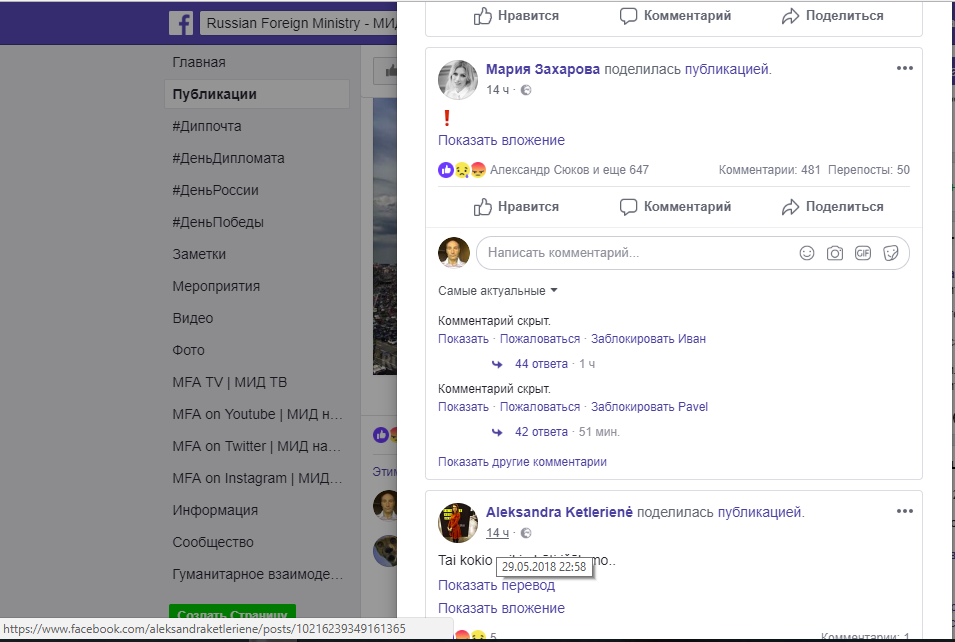Click search field with Russian Foreign Ministry
Viewport: 955px width, 642px height.
pyautogui.click(x=298, y=23)
